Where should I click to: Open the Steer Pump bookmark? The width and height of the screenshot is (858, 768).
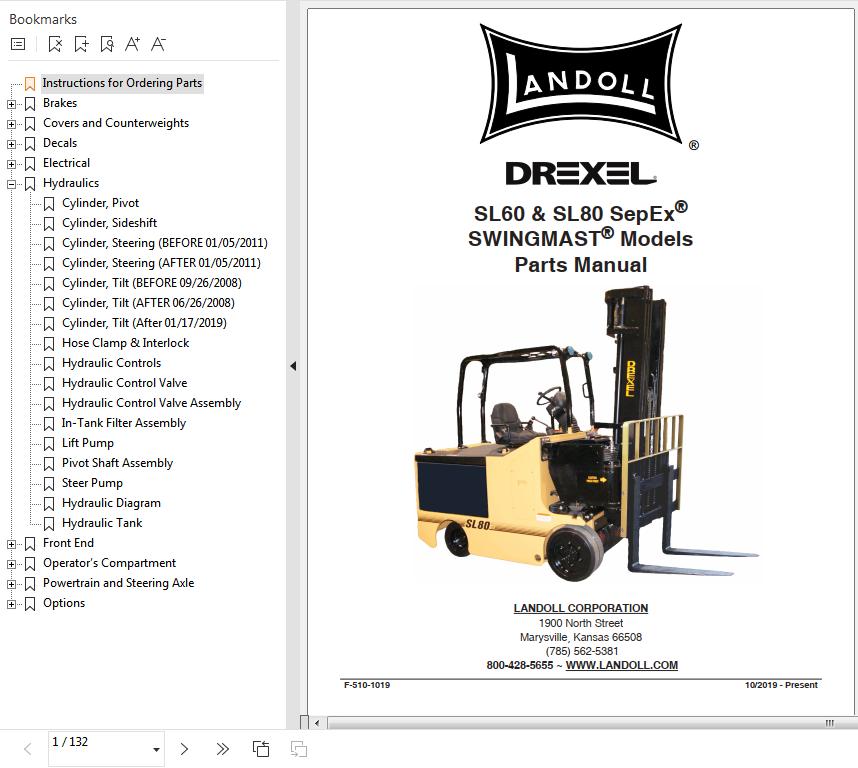(x=92, y=483)
